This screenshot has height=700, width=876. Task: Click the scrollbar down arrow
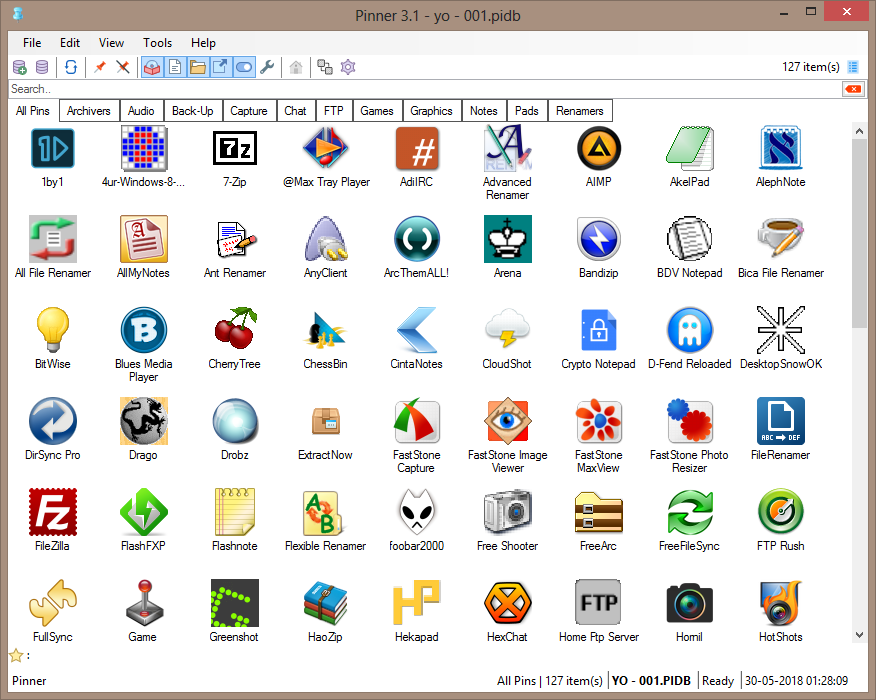859,635
